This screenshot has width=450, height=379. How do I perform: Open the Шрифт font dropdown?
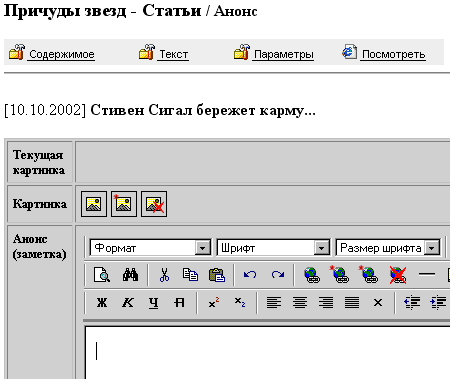273,248
